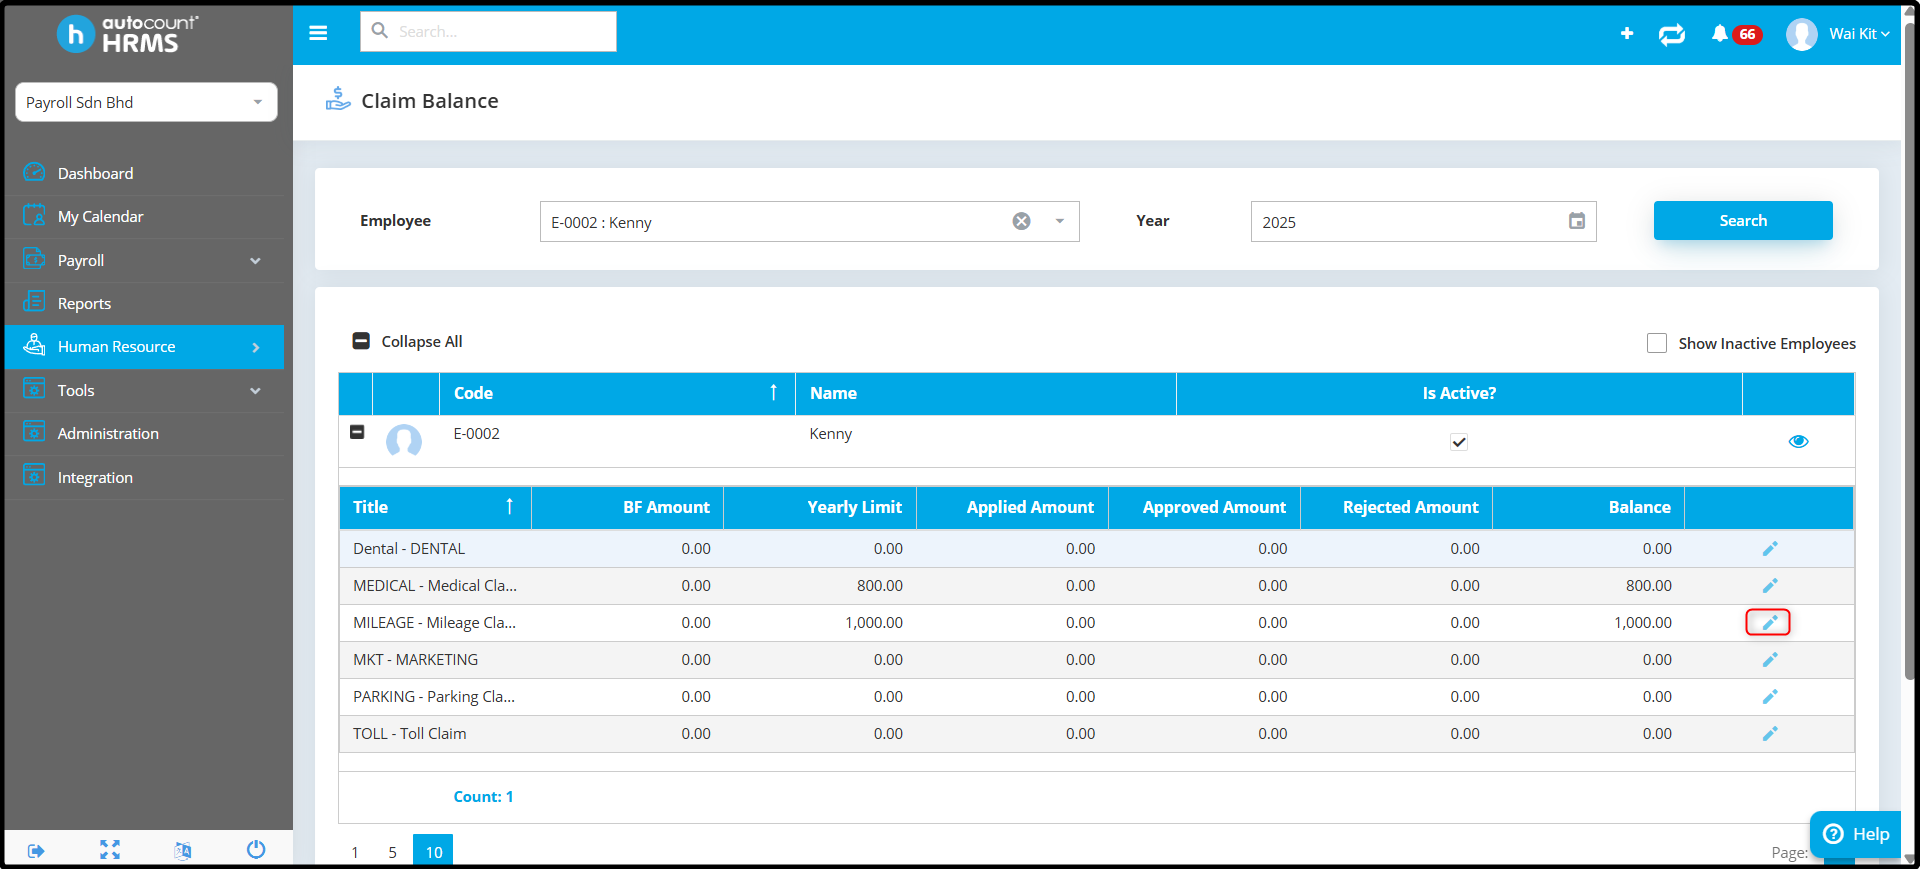Set page size to 5
This screenshot has width=1920, height=869.
coord(392,852)
